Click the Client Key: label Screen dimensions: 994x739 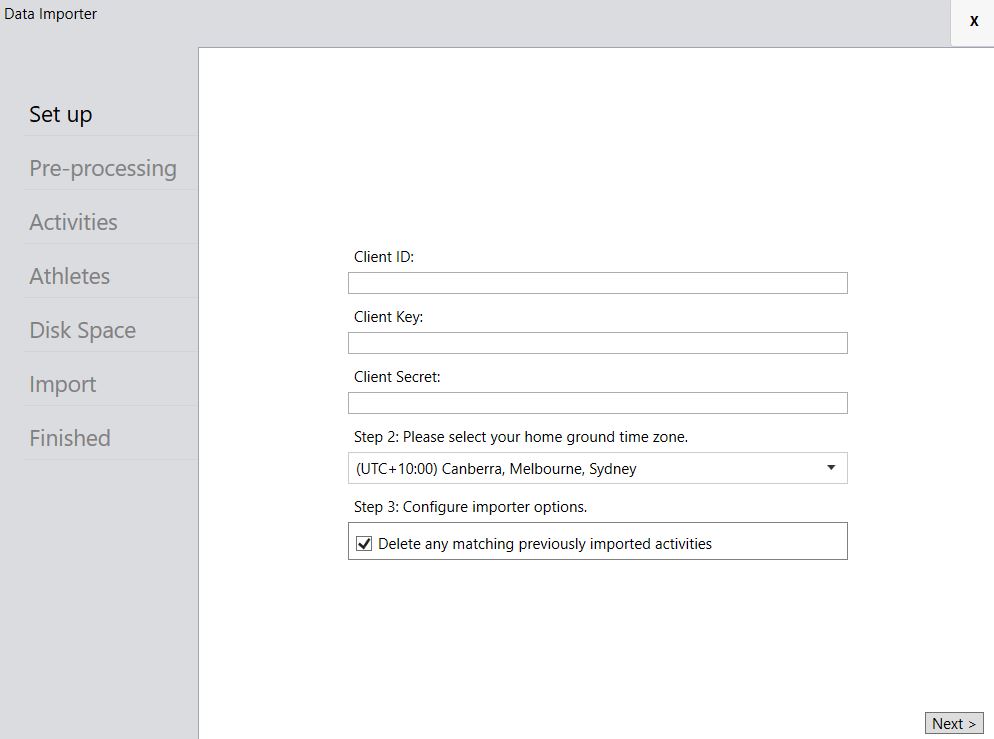pos(388,317)
